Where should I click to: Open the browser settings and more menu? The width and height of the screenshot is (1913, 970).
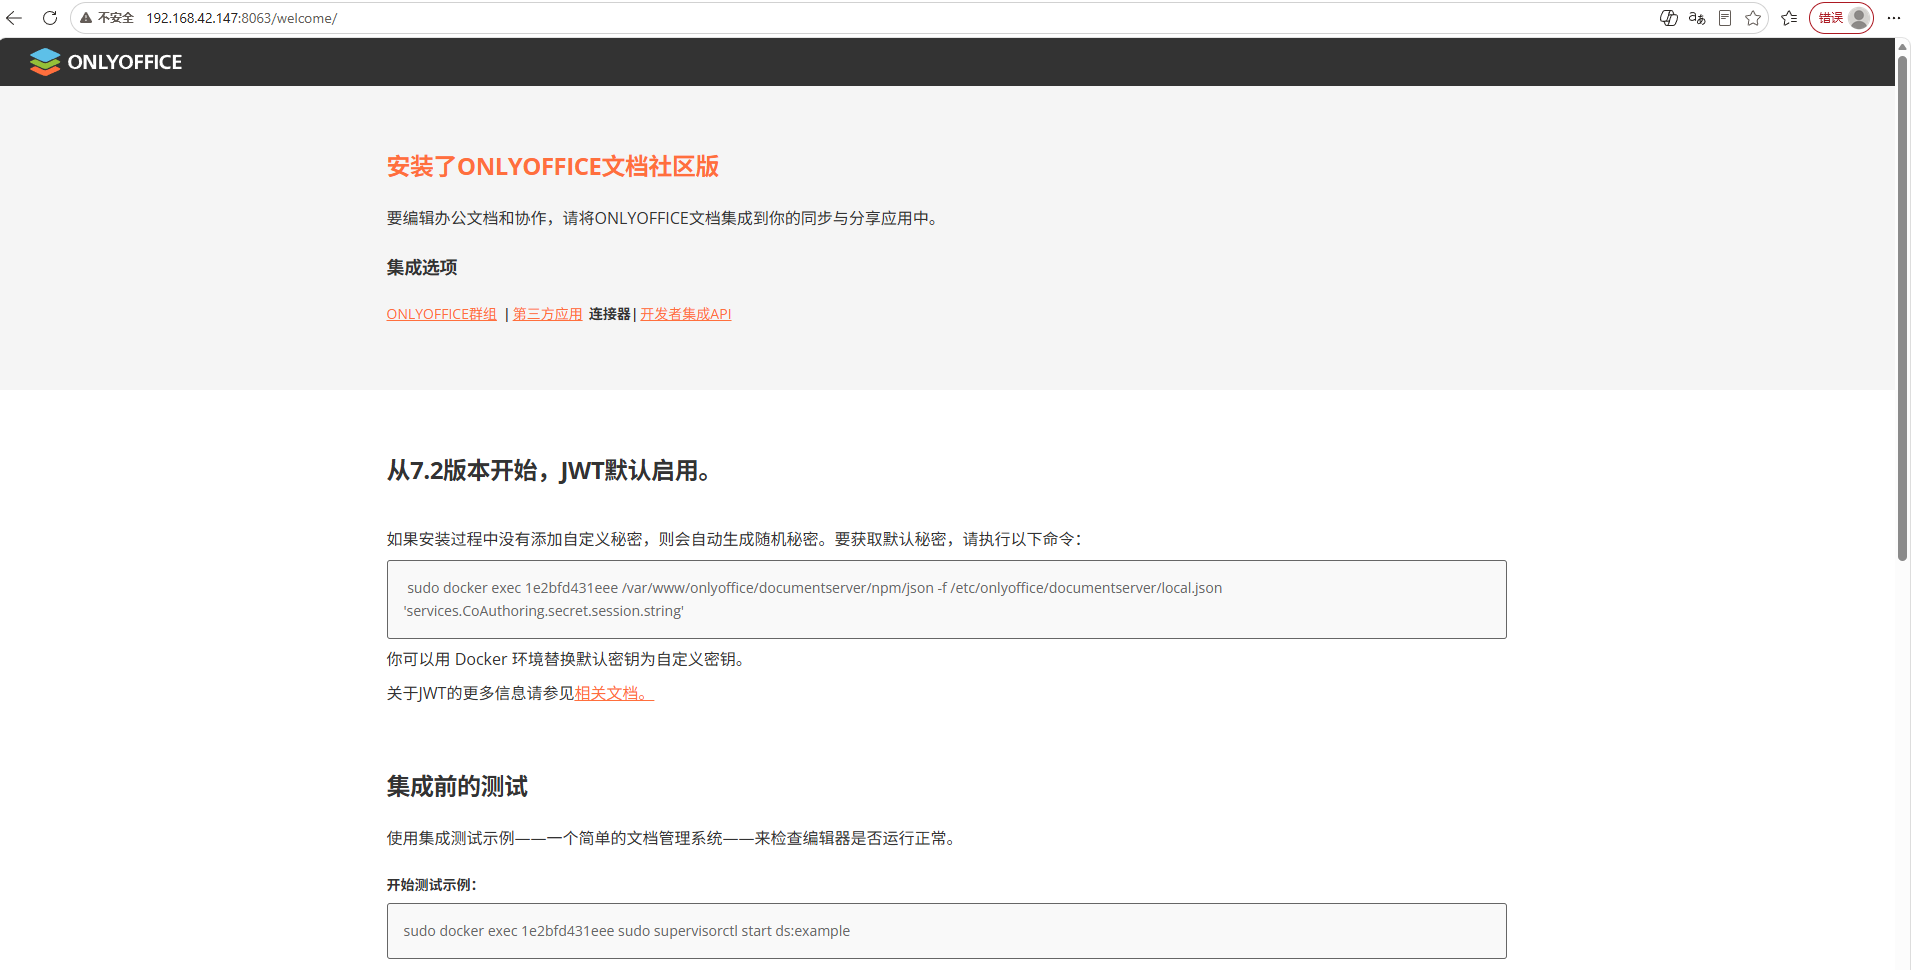pyautogui.click(x=1894, y=18)
